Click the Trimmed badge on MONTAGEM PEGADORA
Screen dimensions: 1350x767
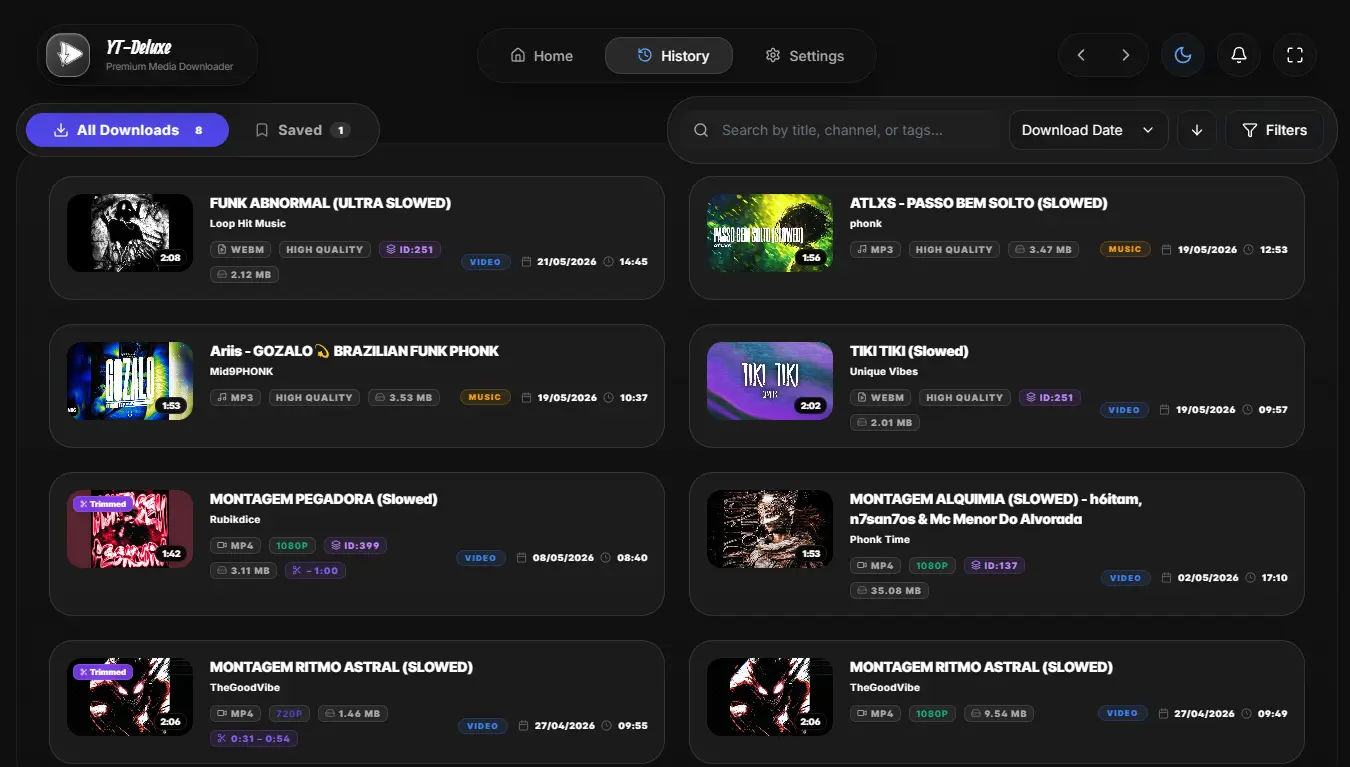point(103,504)
